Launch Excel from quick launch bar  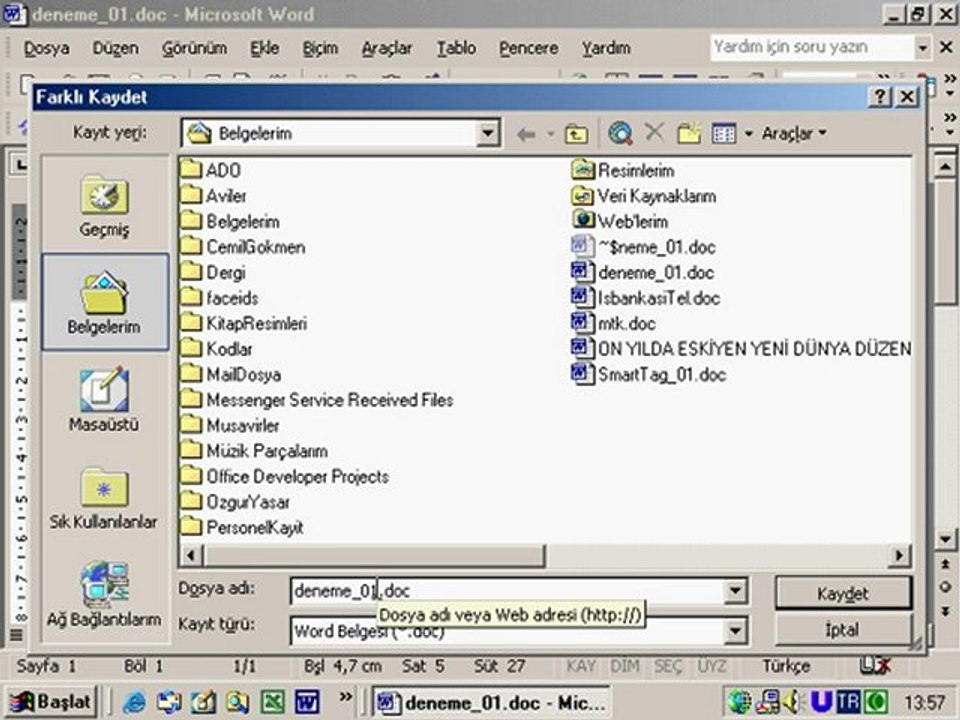272,702
